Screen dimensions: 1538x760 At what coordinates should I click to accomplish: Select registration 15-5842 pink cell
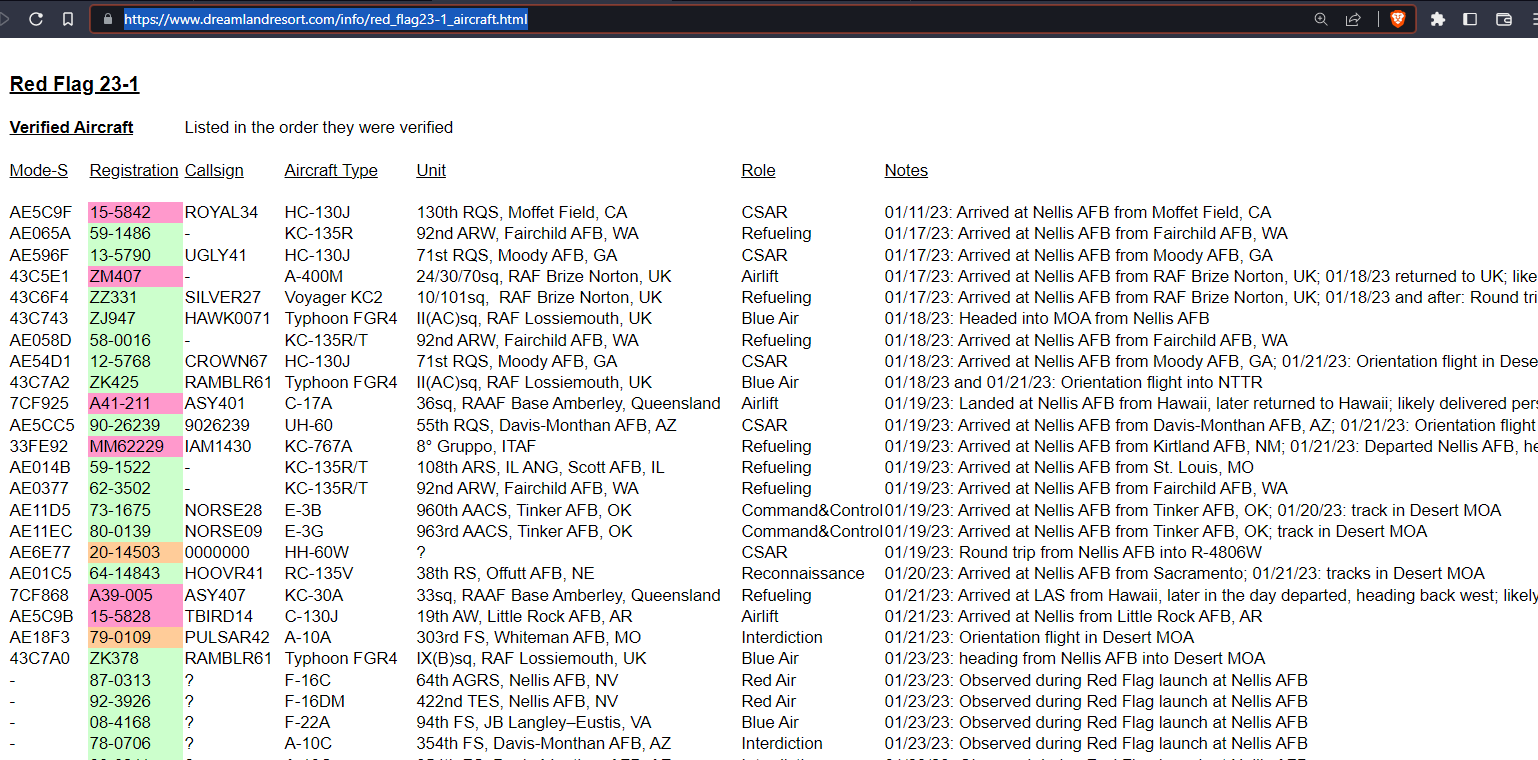click(136, 212)
